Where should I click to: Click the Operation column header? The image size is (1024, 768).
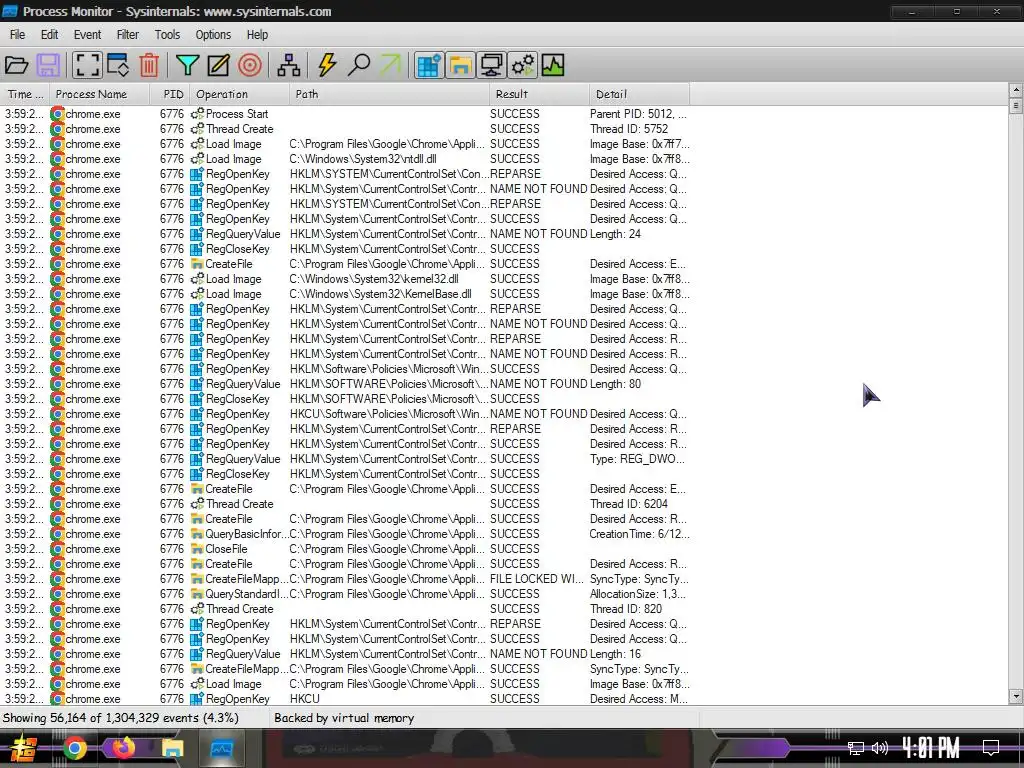click(x=240, y=94)
